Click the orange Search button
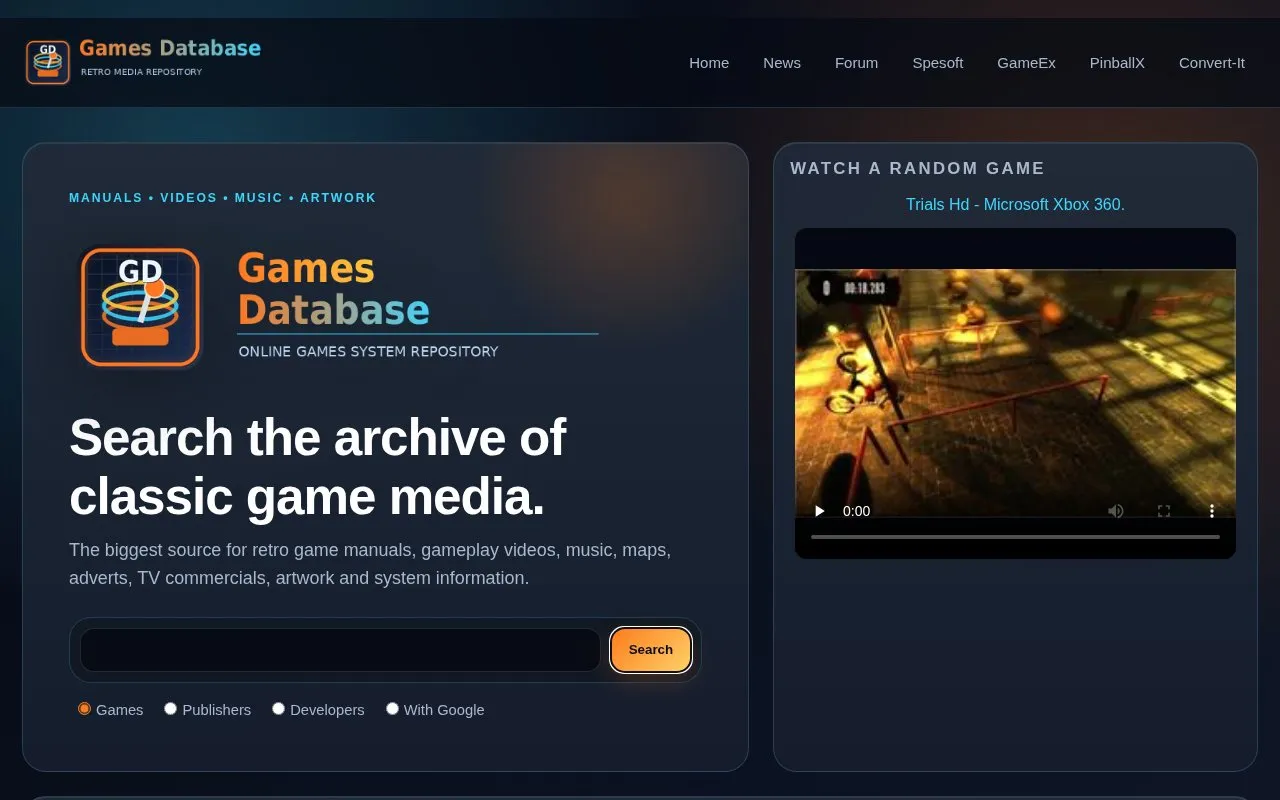Viewport: 1280px width, 800px height. click(651, 650)
